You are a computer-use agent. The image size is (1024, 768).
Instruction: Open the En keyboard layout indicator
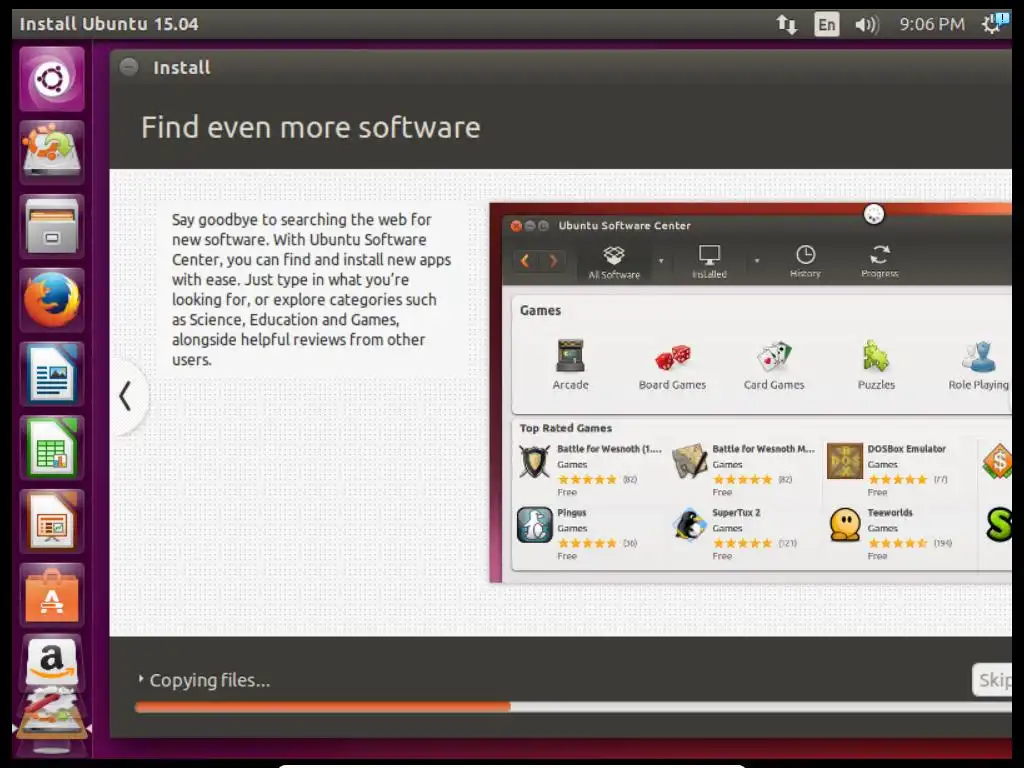click(827, 24)
